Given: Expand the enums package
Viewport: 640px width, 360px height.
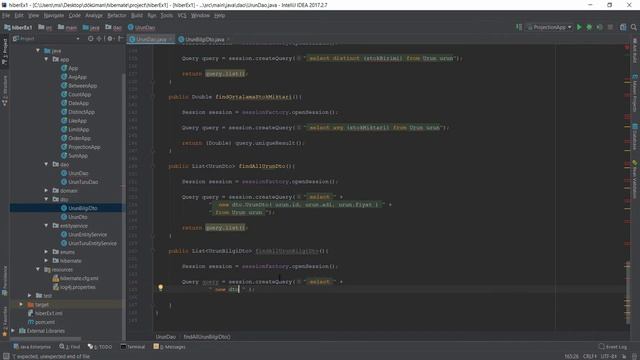Looking at the screenshot, I should pyautogui.click(x=46, y=252).
